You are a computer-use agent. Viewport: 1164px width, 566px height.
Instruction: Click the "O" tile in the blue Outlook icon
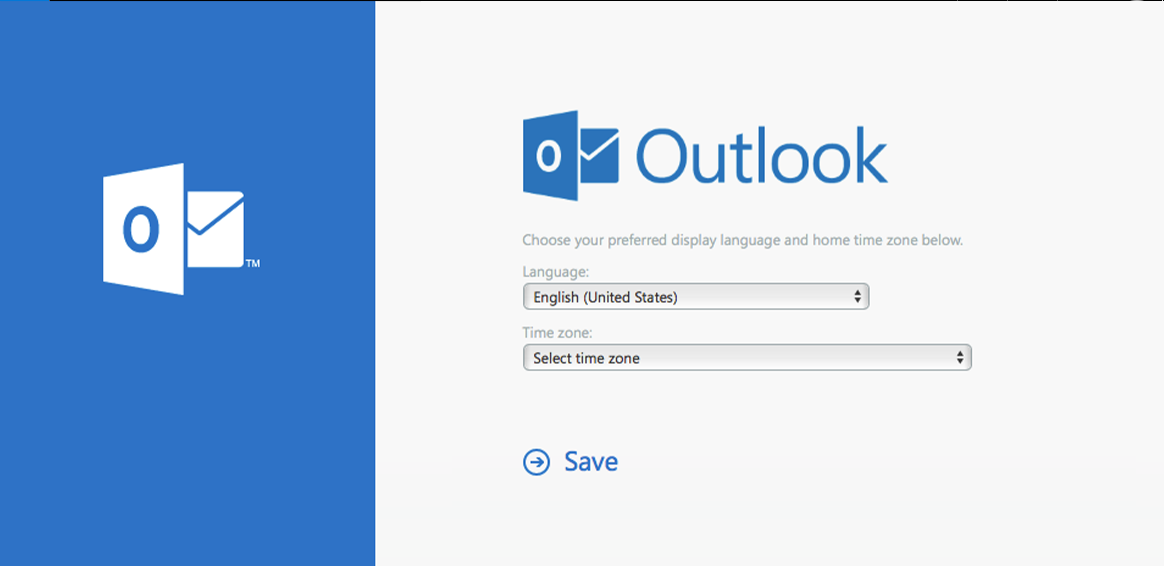coord(549,156)
